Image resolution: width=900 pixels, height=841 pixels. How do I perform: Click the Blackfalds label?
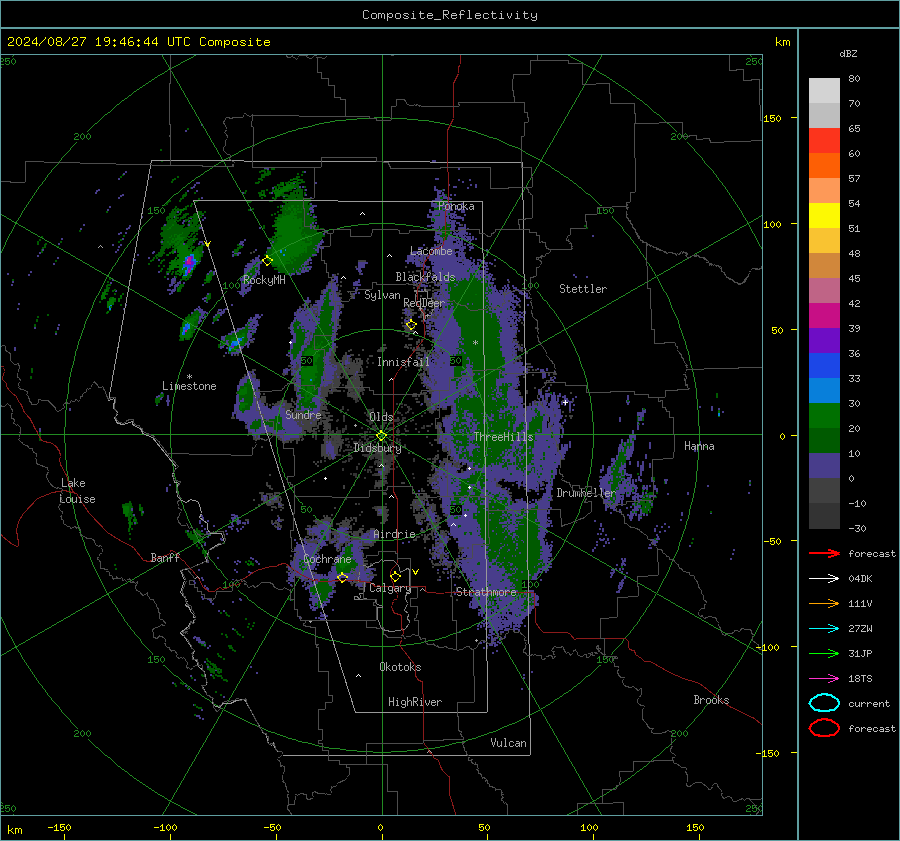425,277
